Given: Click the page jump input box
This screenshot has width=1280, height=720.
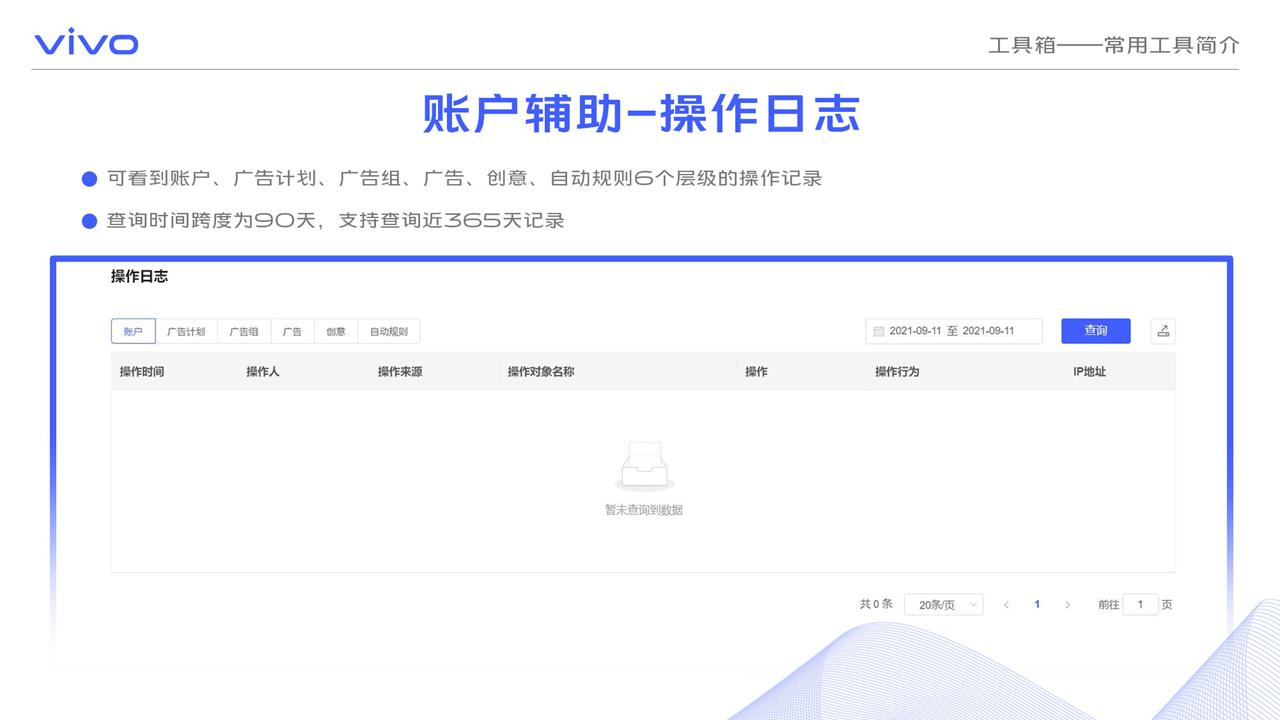Looking at the screenshot, I should coord(1140,605).
